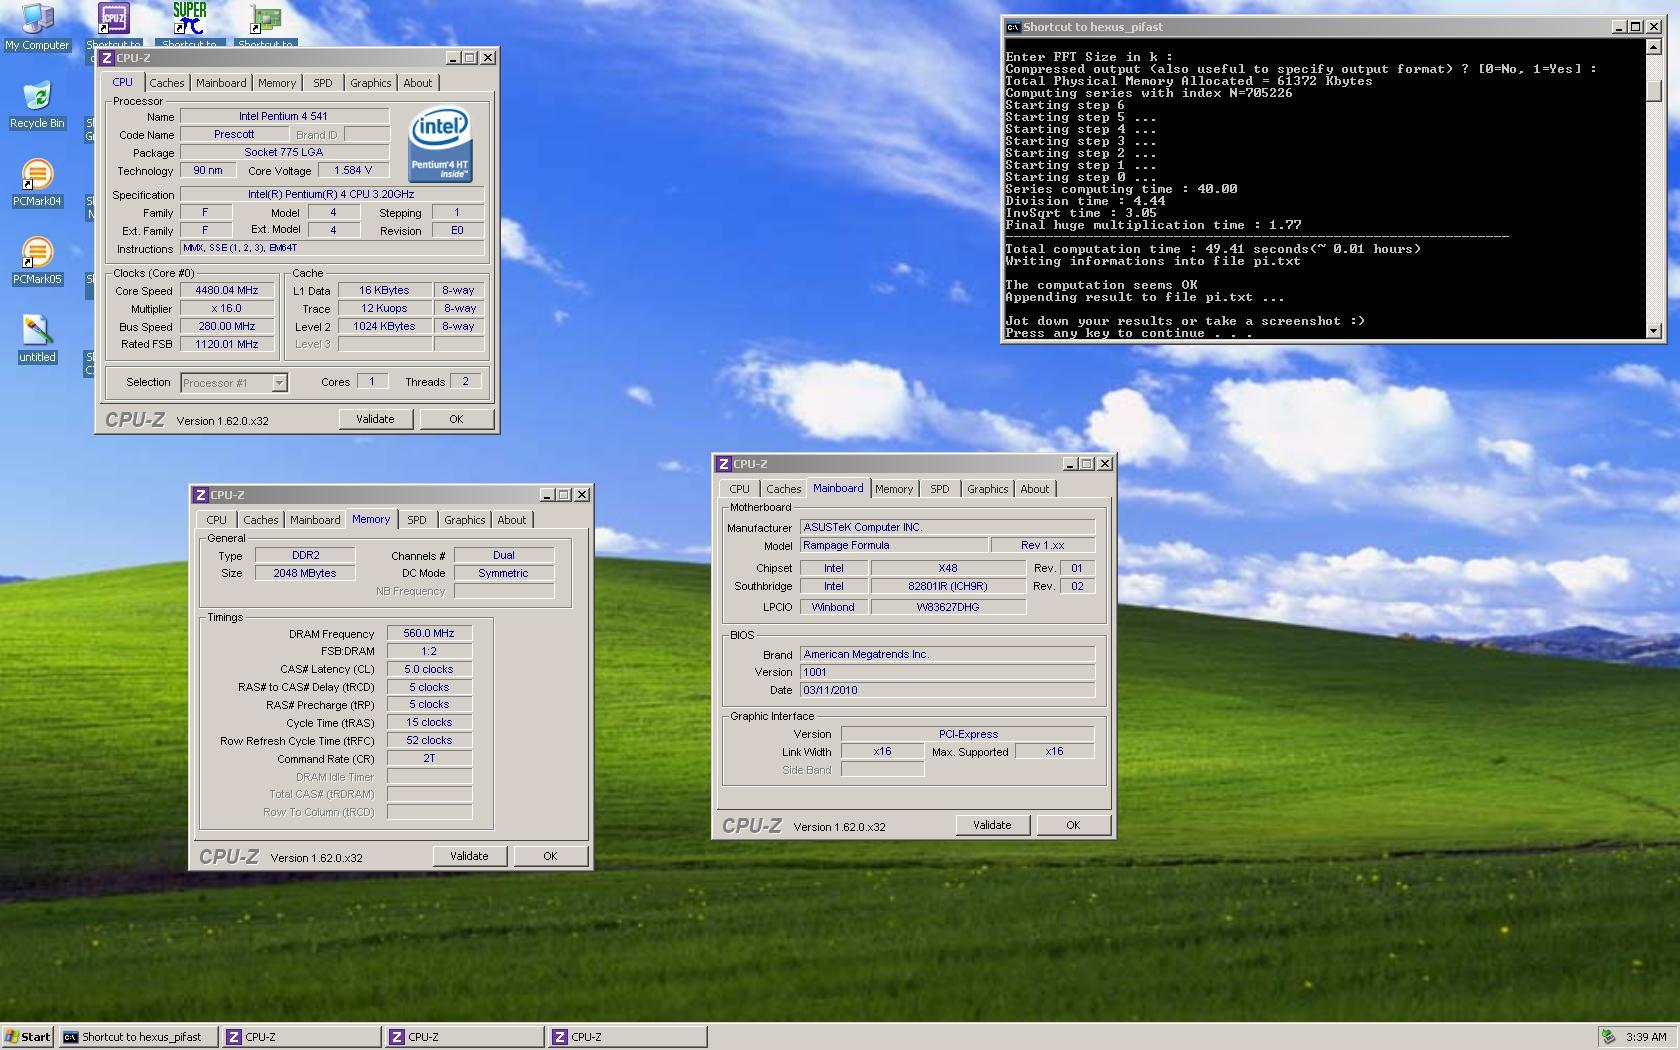Open SPD tab in top-left CPU-Z window
This screenshot has width=1680, height=1050.
coord(322,83)
